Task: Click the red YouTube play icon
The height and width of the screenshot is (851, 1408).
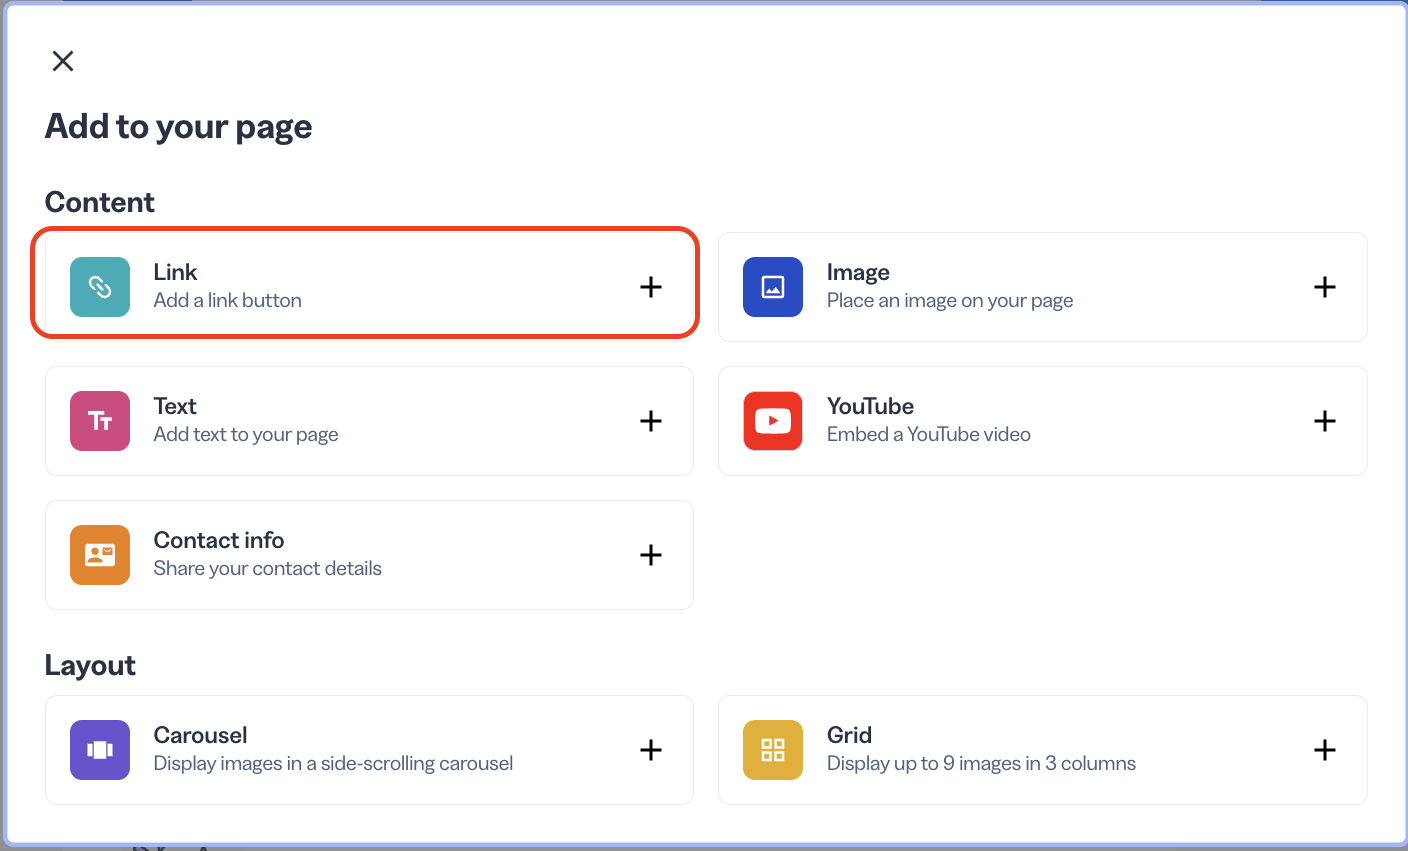Action: pyautogui.click(x=772, y=421)
